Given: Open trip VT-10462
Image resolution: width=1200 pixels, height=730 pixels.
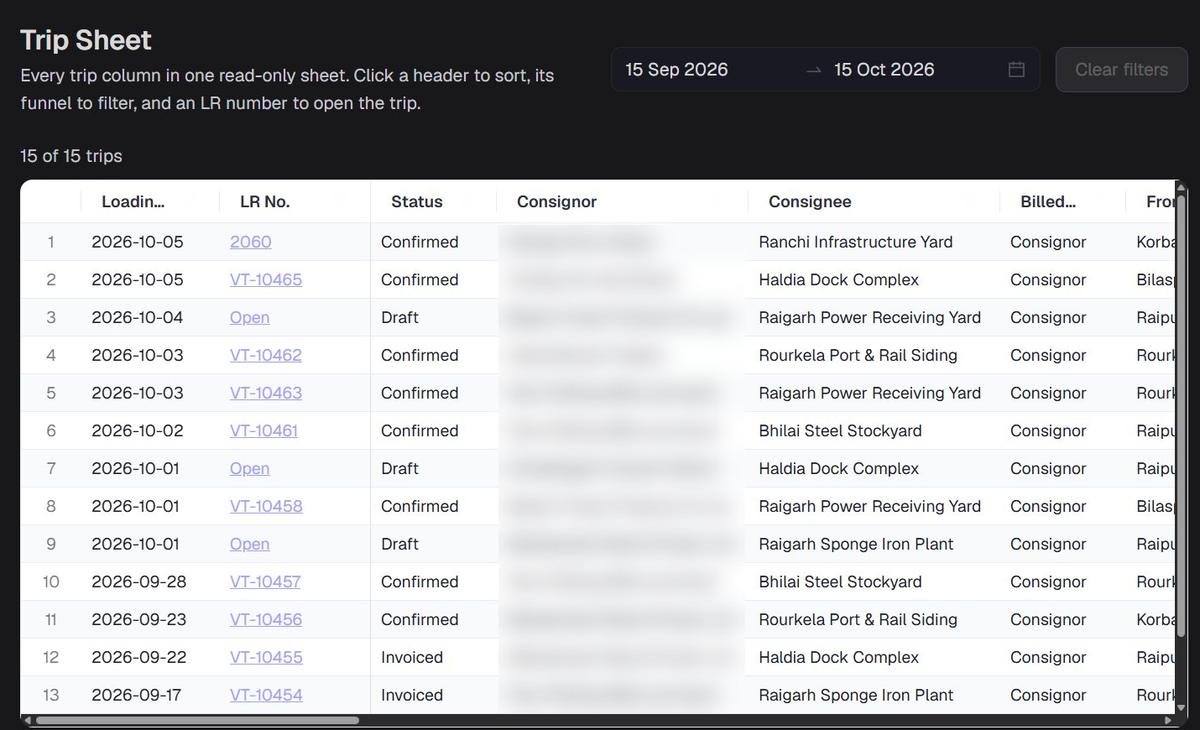Looking at the screenshot, I should (x=266, y=355).
